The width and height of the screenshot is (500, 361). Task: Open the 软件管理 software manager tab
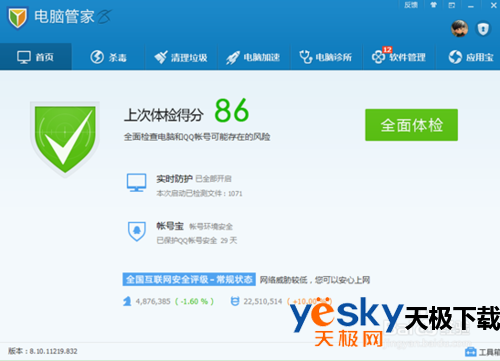pyautogui.click(x=399, y=57)
